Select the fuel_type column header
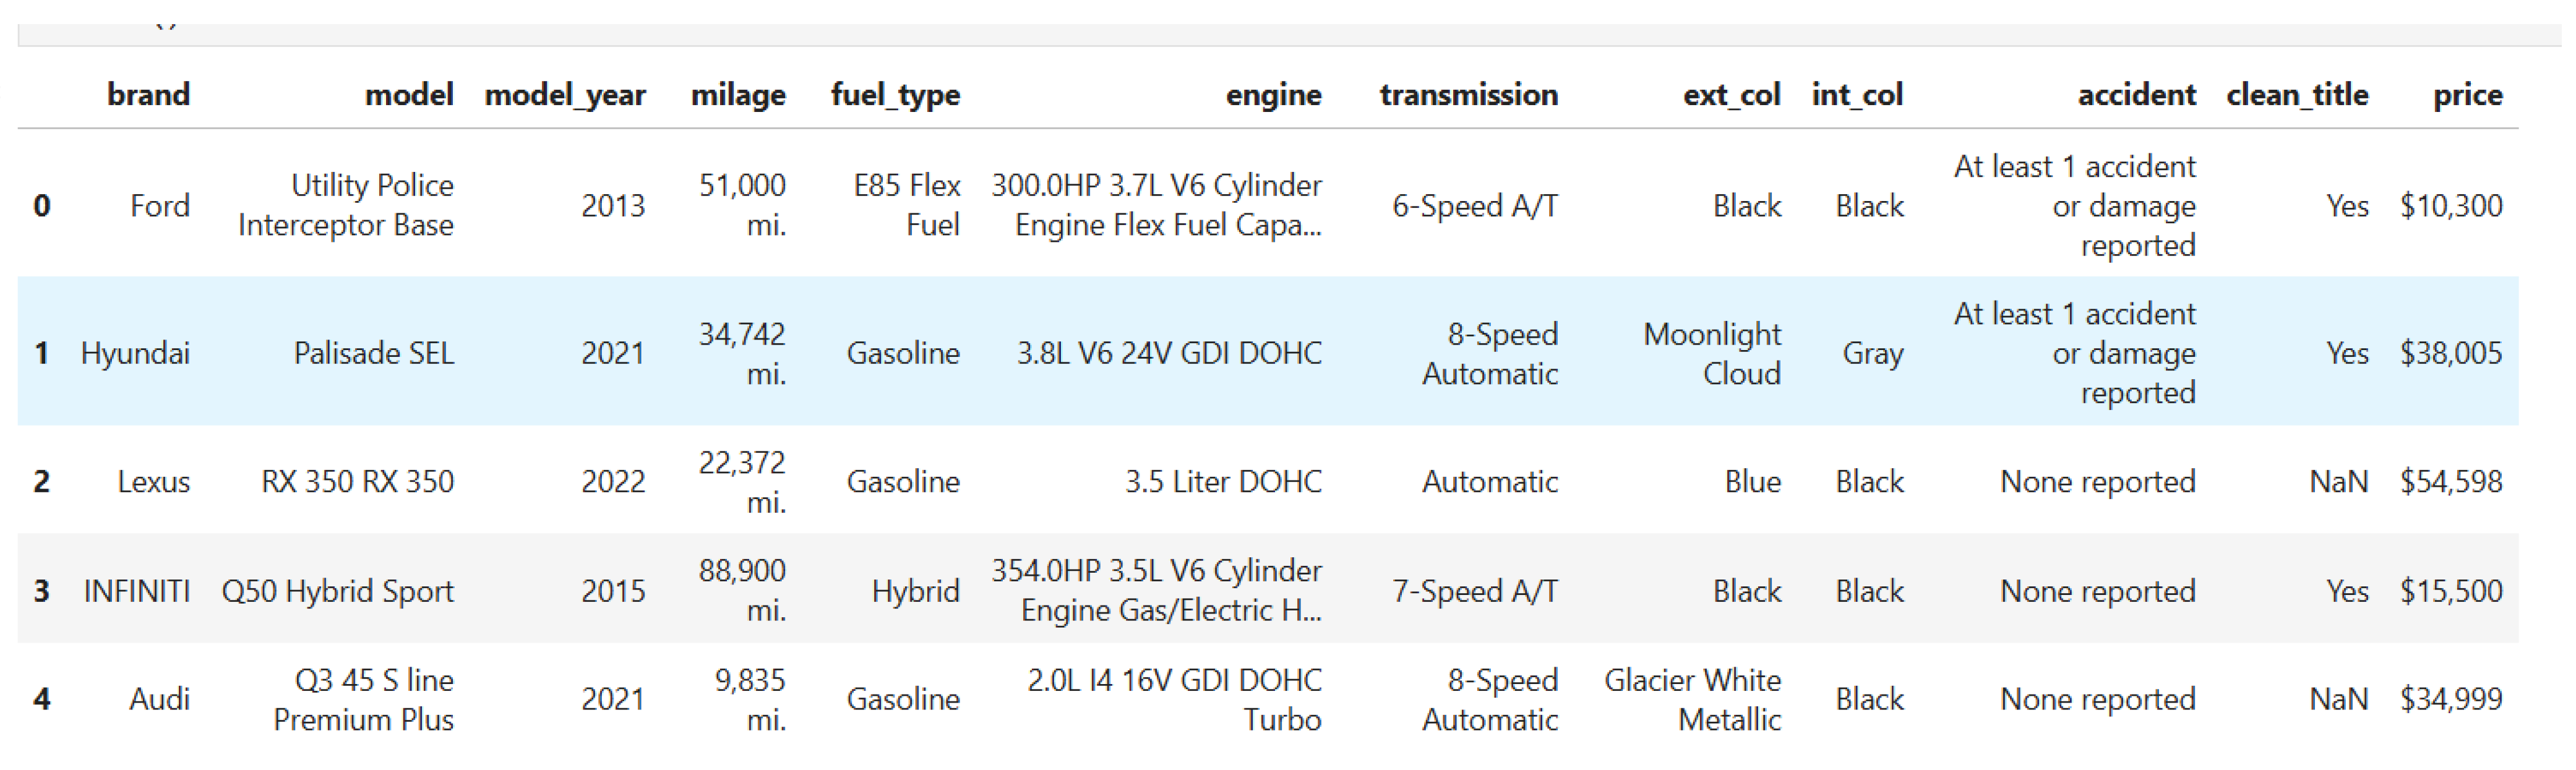Screen dimensions: 2576x770 [895, 95]
